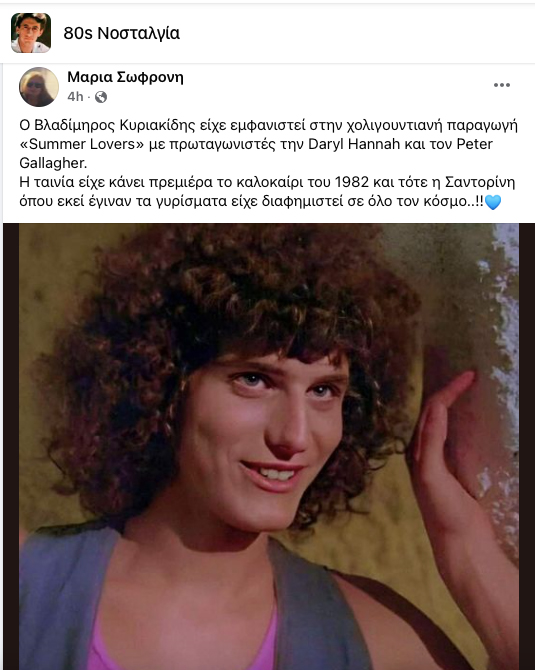Click the black bar left of photo
The image size is (535, 670).
[11, 447]
